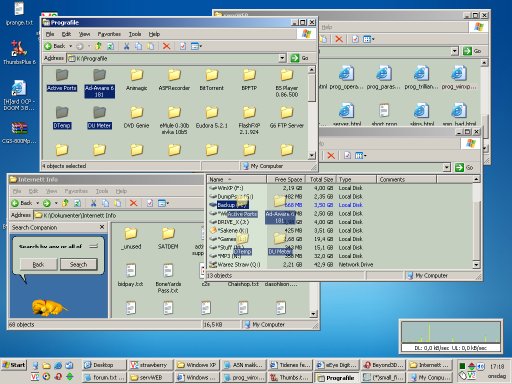Select the BitTorrent folder
This screenshot has height=384, width=512.
(212, 80)
